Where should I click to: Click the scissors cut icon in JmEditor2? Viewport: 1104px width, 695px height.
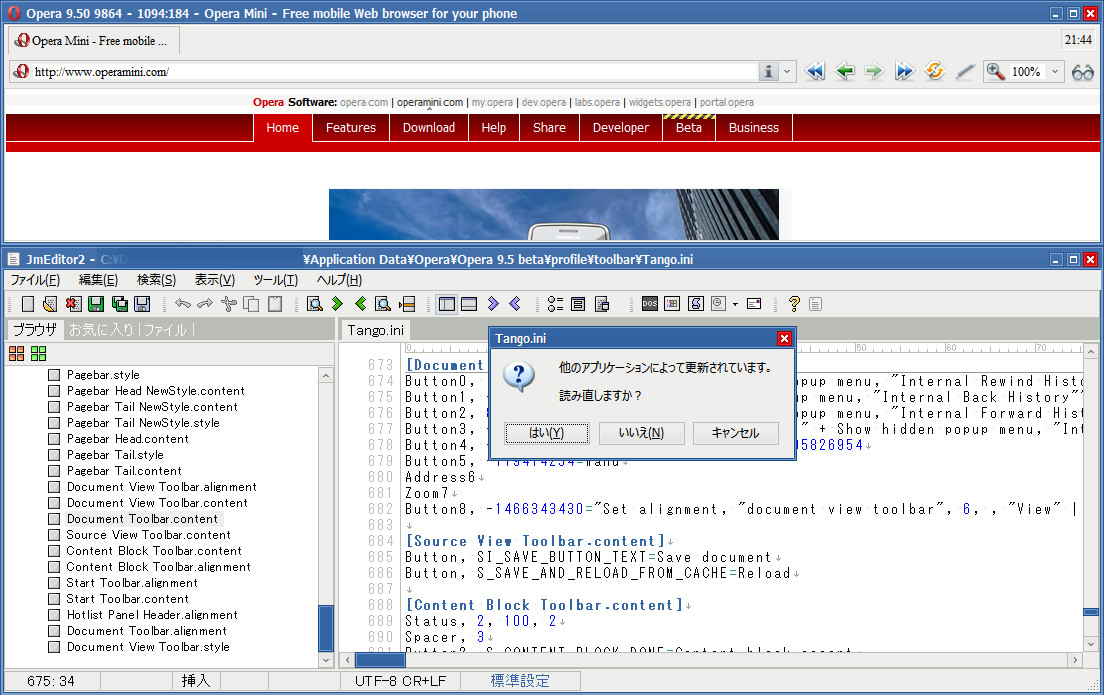228,303
